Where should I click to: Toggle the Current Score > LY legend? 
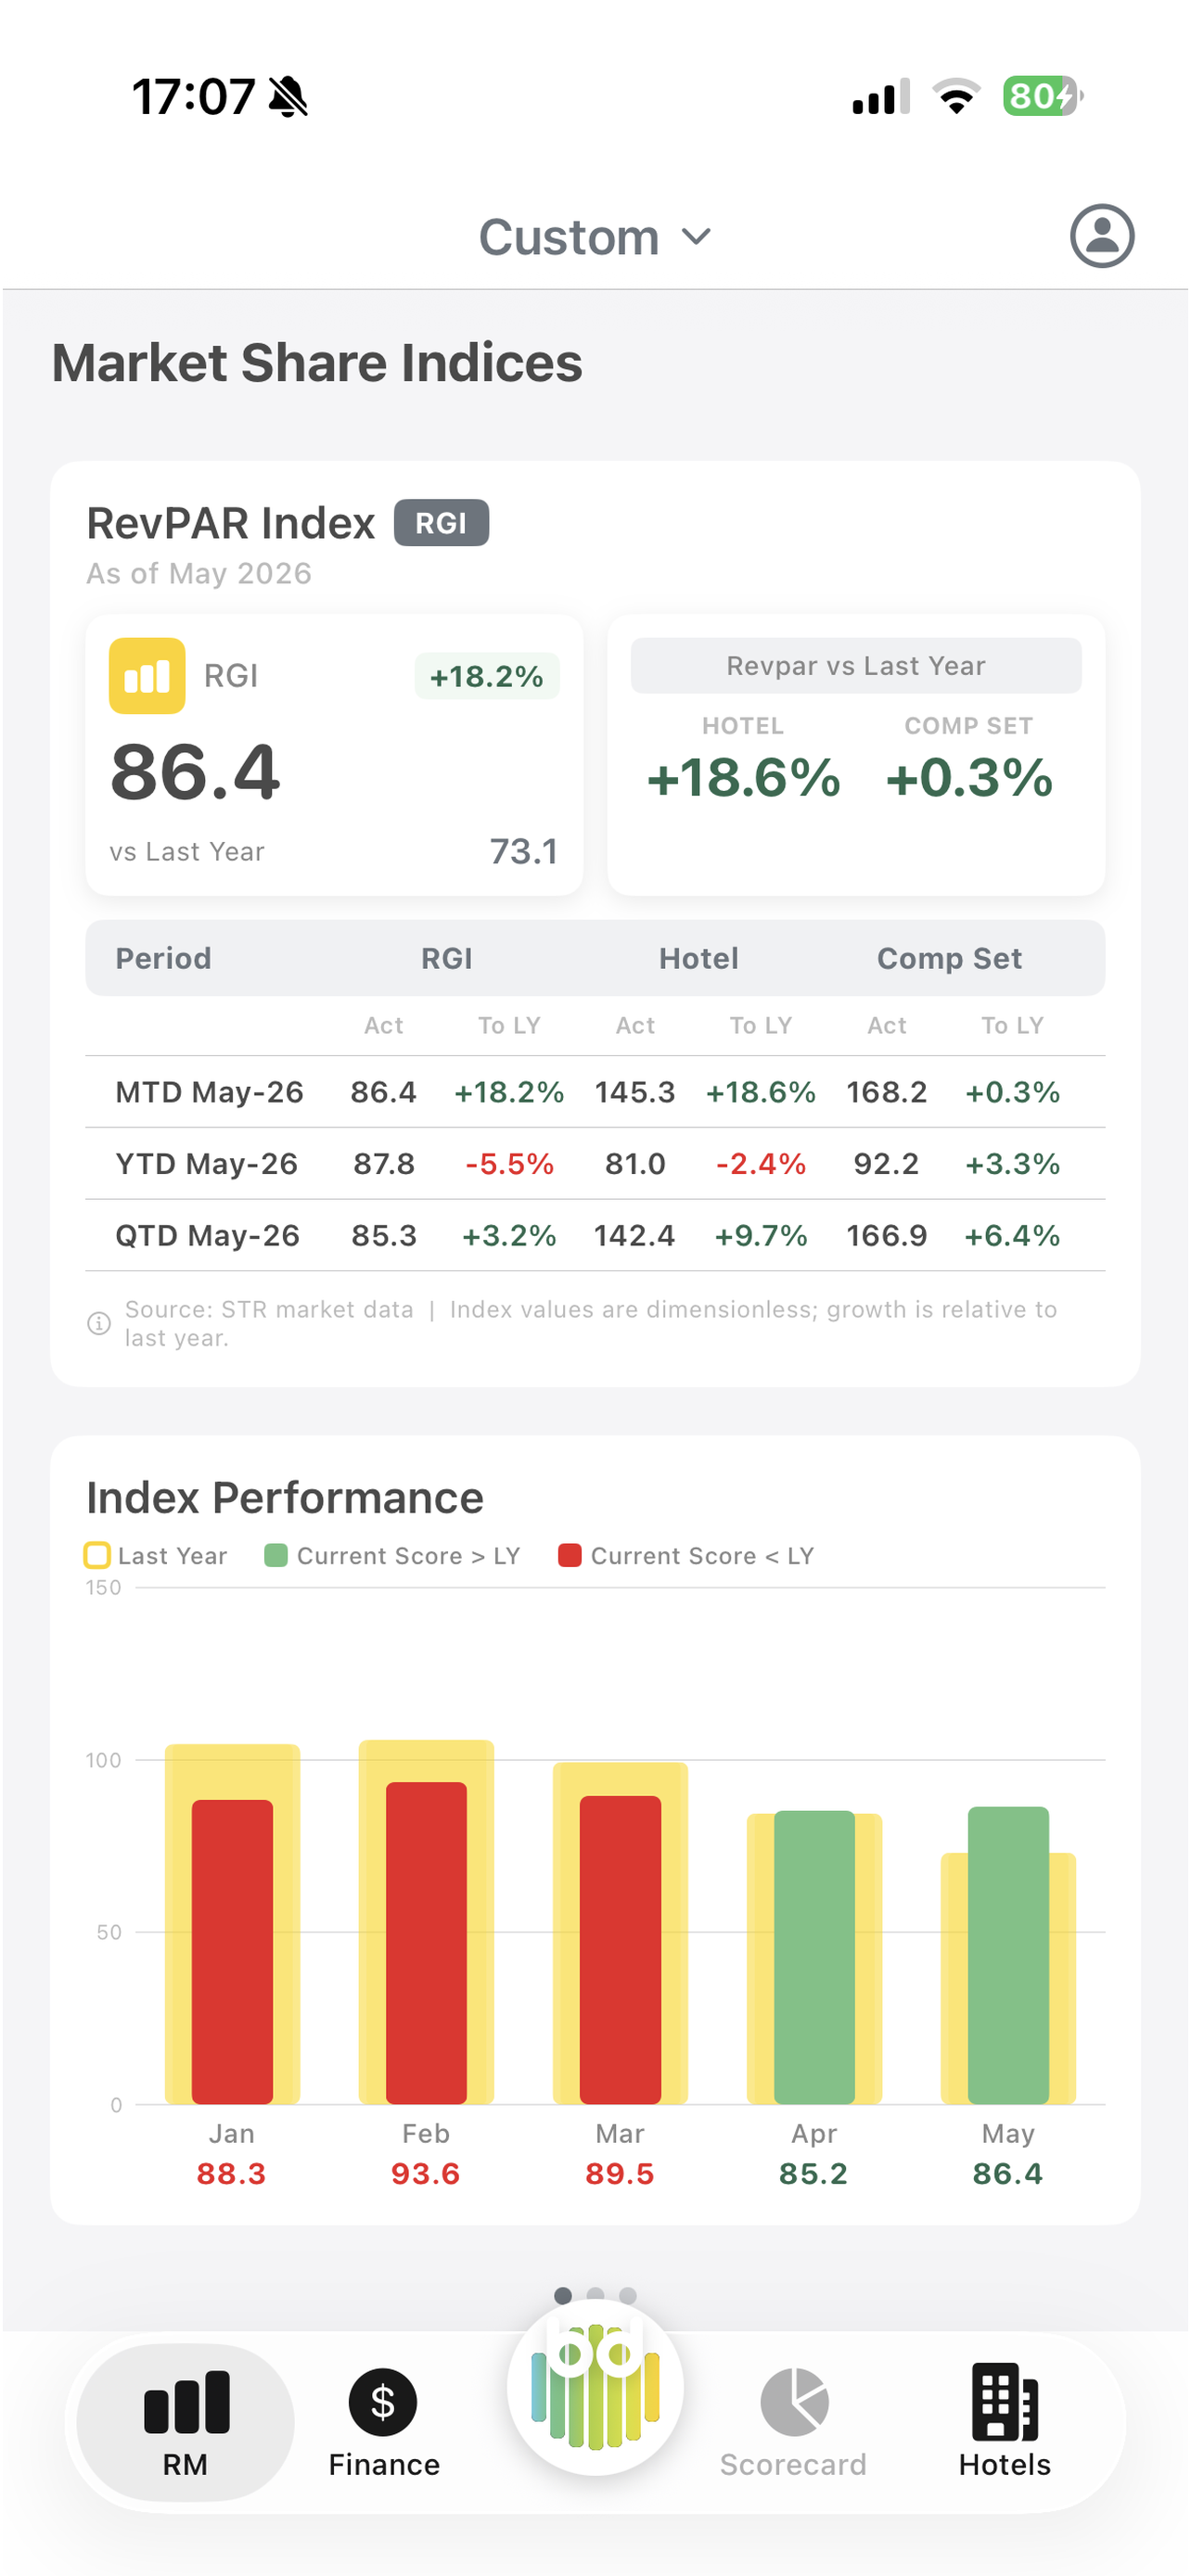[x=392, y=1555]
